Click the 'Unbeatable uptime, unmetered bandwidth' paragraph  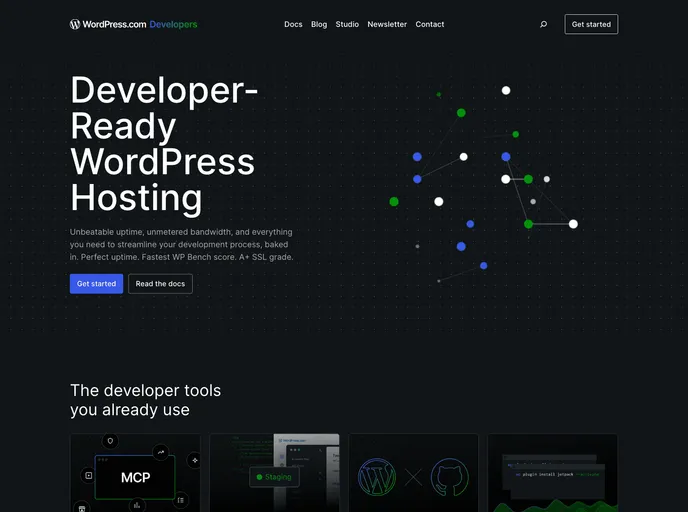[181, 244]
